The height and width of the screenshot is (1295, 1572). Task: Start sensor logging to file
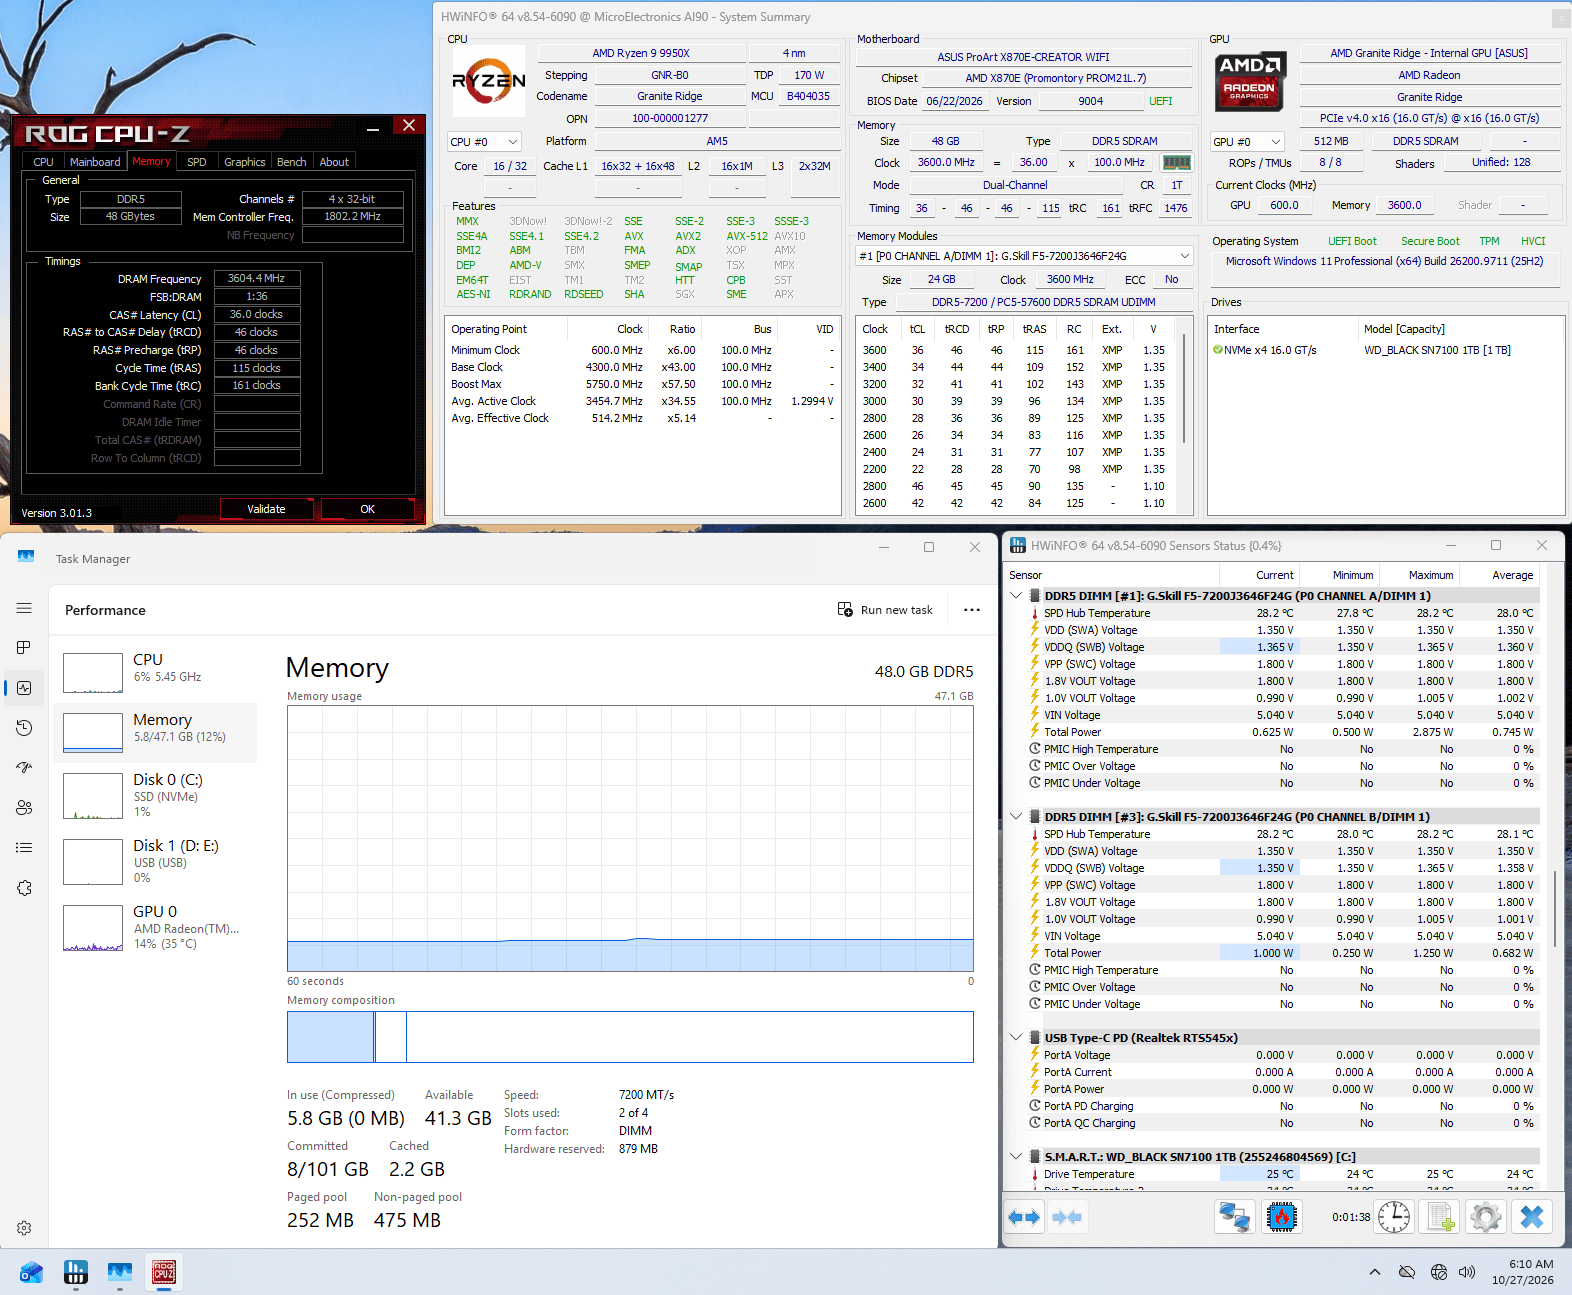tap(1440, 1217)
